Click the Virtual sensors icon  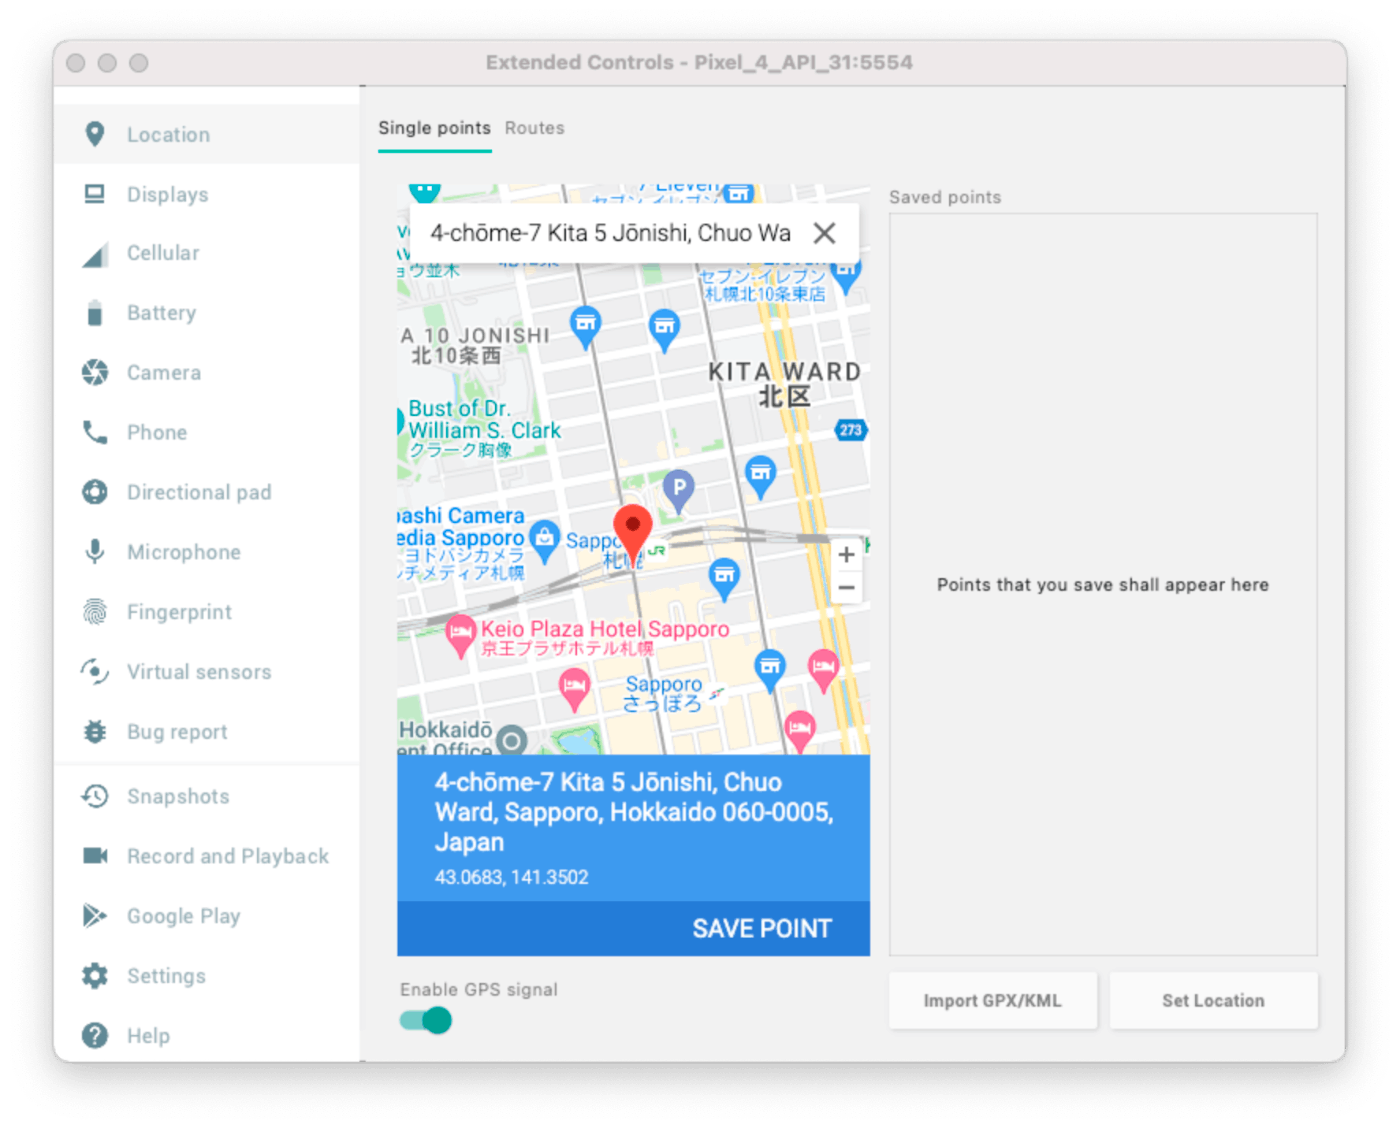point(95,672)
